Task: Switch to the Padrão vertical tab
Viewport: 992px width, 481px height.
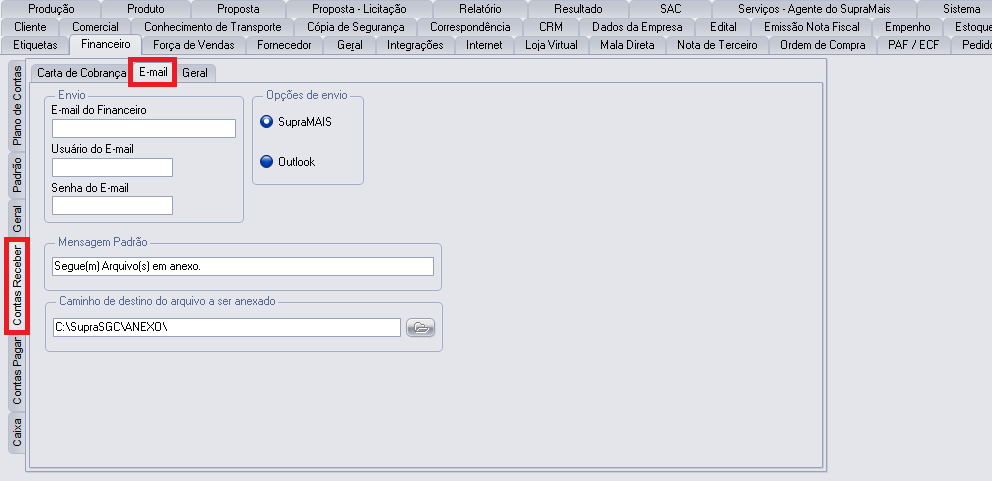Action: coord(17,175)
